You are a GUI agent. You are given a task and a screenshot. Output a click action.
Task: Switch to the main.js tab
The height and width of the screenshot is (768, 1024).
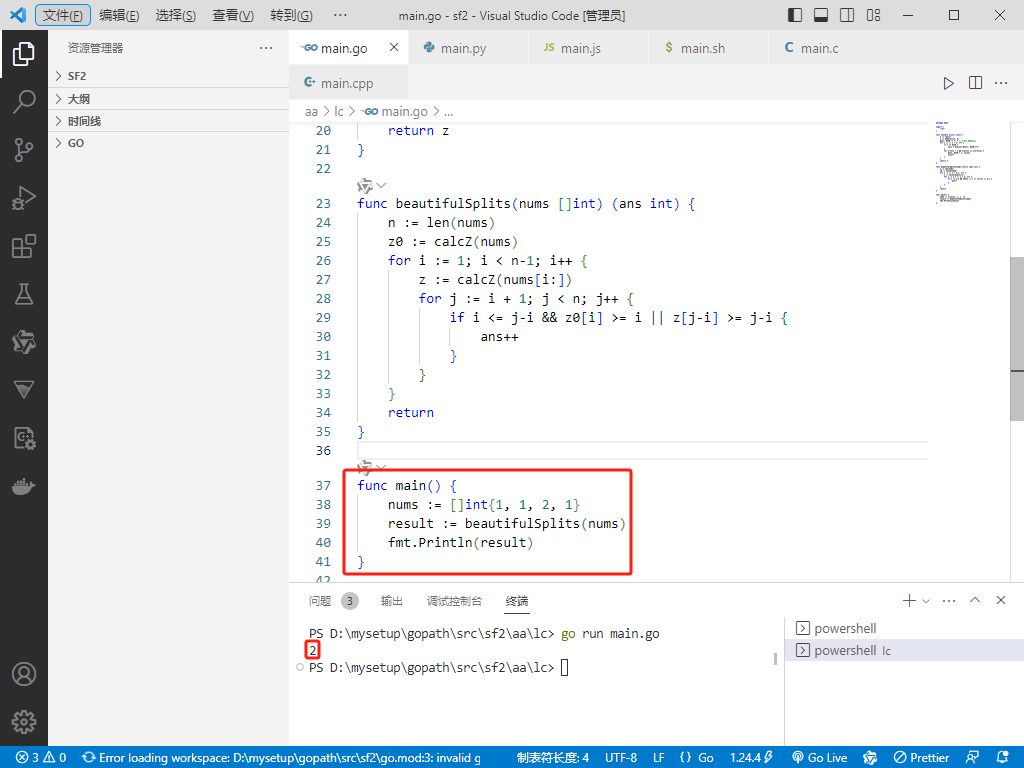(588, 48)
